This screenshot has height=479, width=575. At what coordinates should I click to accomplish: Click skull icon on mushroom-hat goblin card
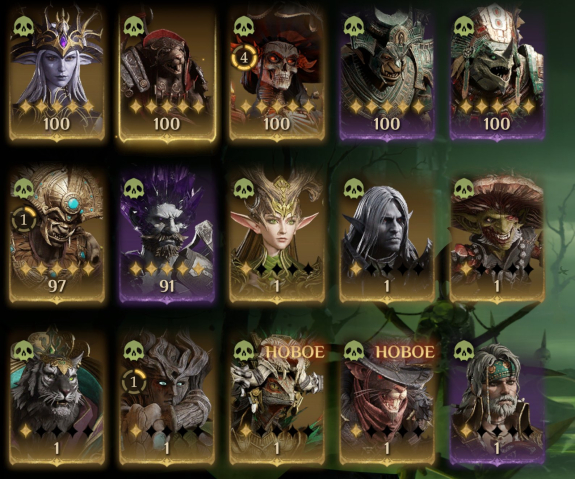click(464, 189)
